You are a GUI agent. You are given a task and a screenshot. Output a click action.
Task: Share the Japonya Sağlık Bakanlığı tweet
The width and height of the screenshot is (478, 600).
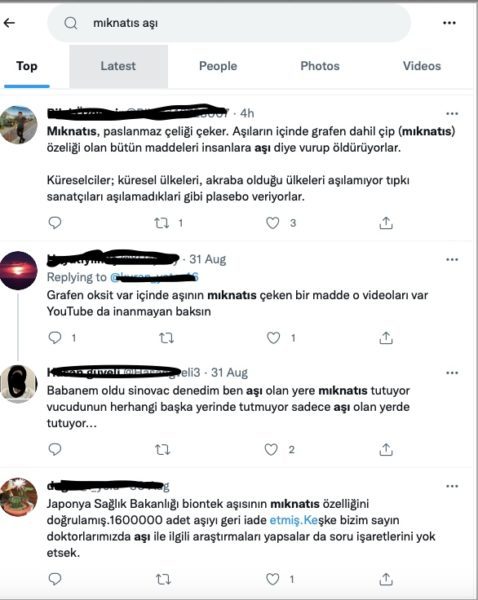386,579
